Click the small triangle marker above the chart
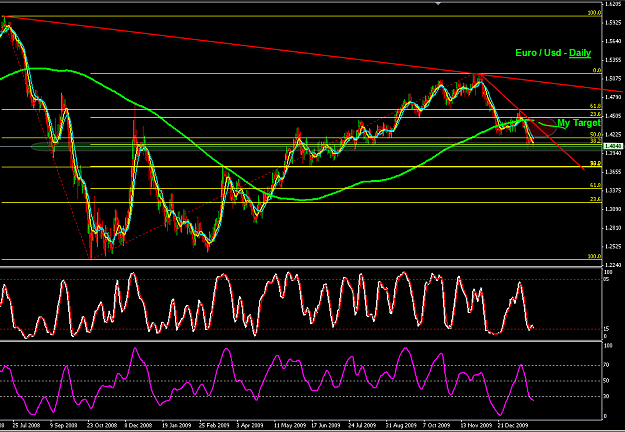This screenshot has height=432, width=625. pyautogui.click(x=438, y=3)
